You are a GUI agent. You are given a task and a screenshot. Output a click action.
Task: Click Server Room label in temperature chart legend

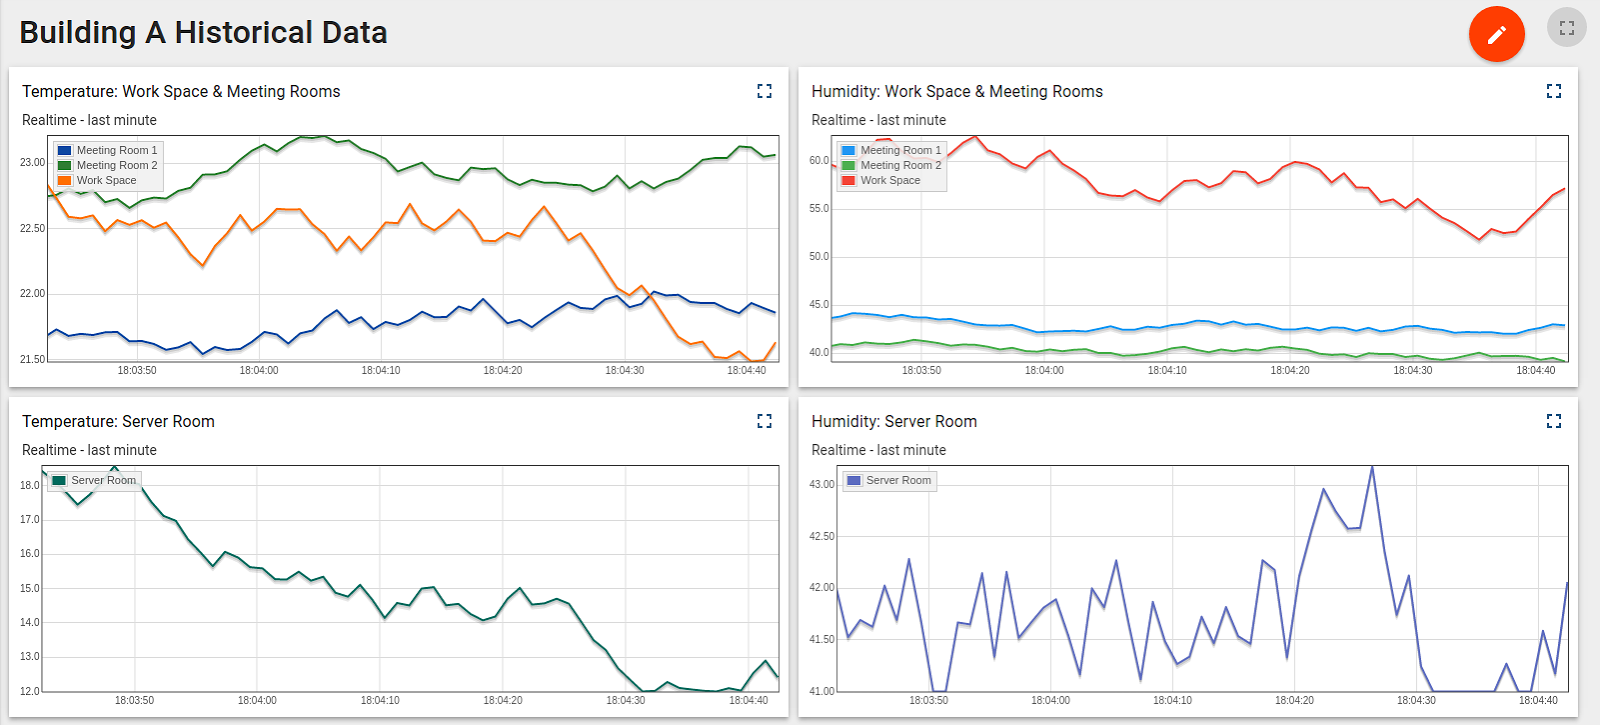point(103,480)
